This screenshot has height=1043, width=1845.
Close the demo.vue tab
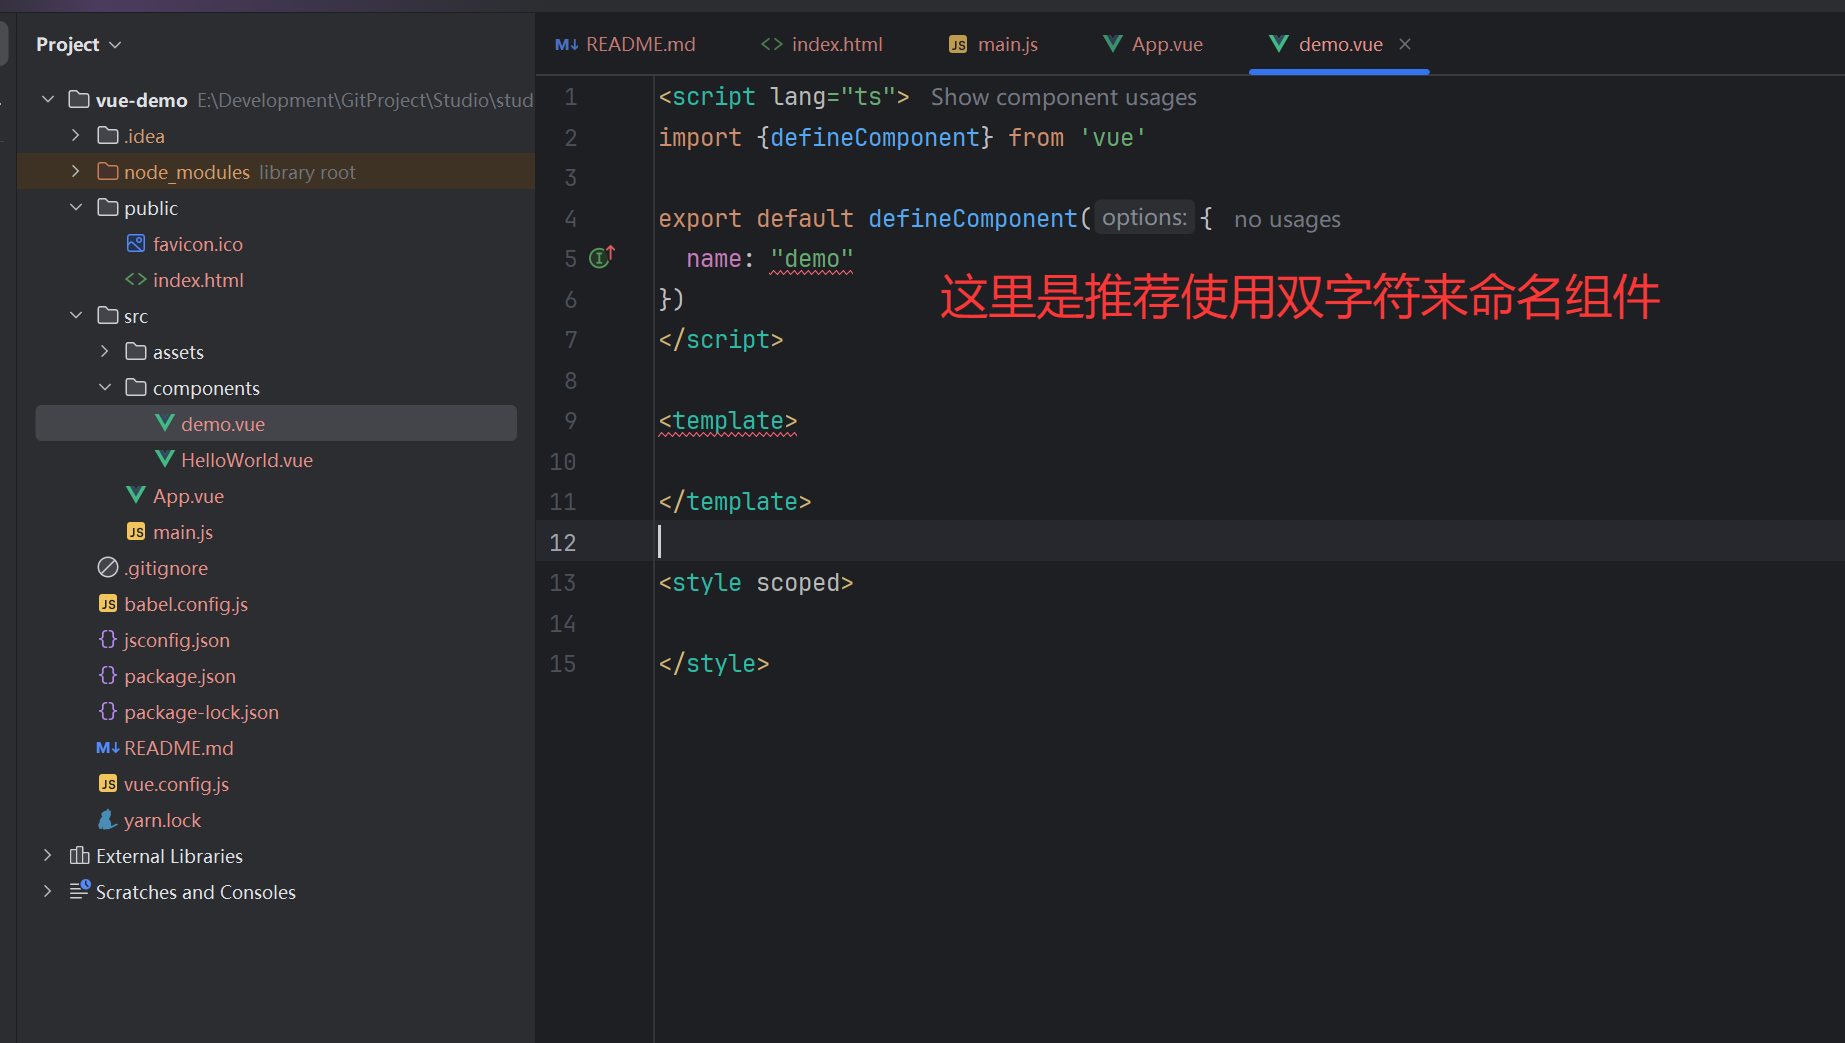[x=1405, y=44]
